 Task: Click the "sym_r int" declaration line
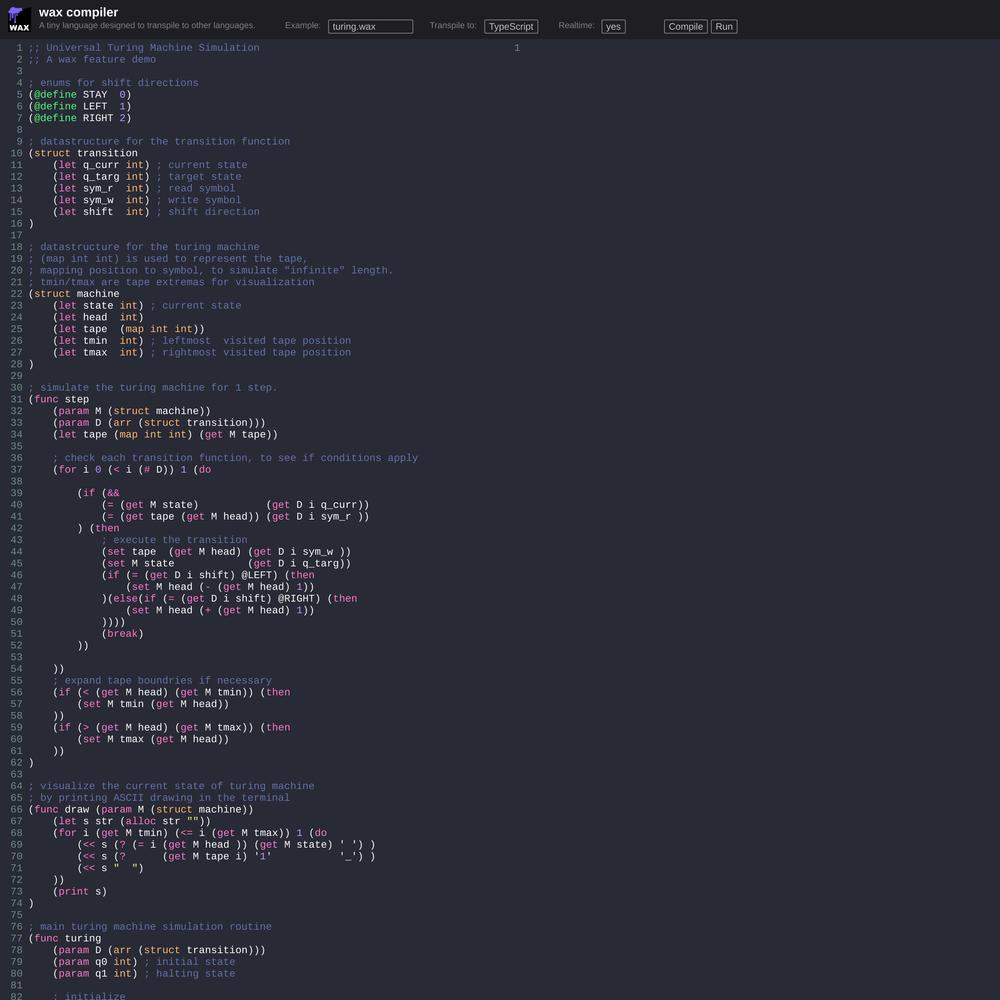143,188
